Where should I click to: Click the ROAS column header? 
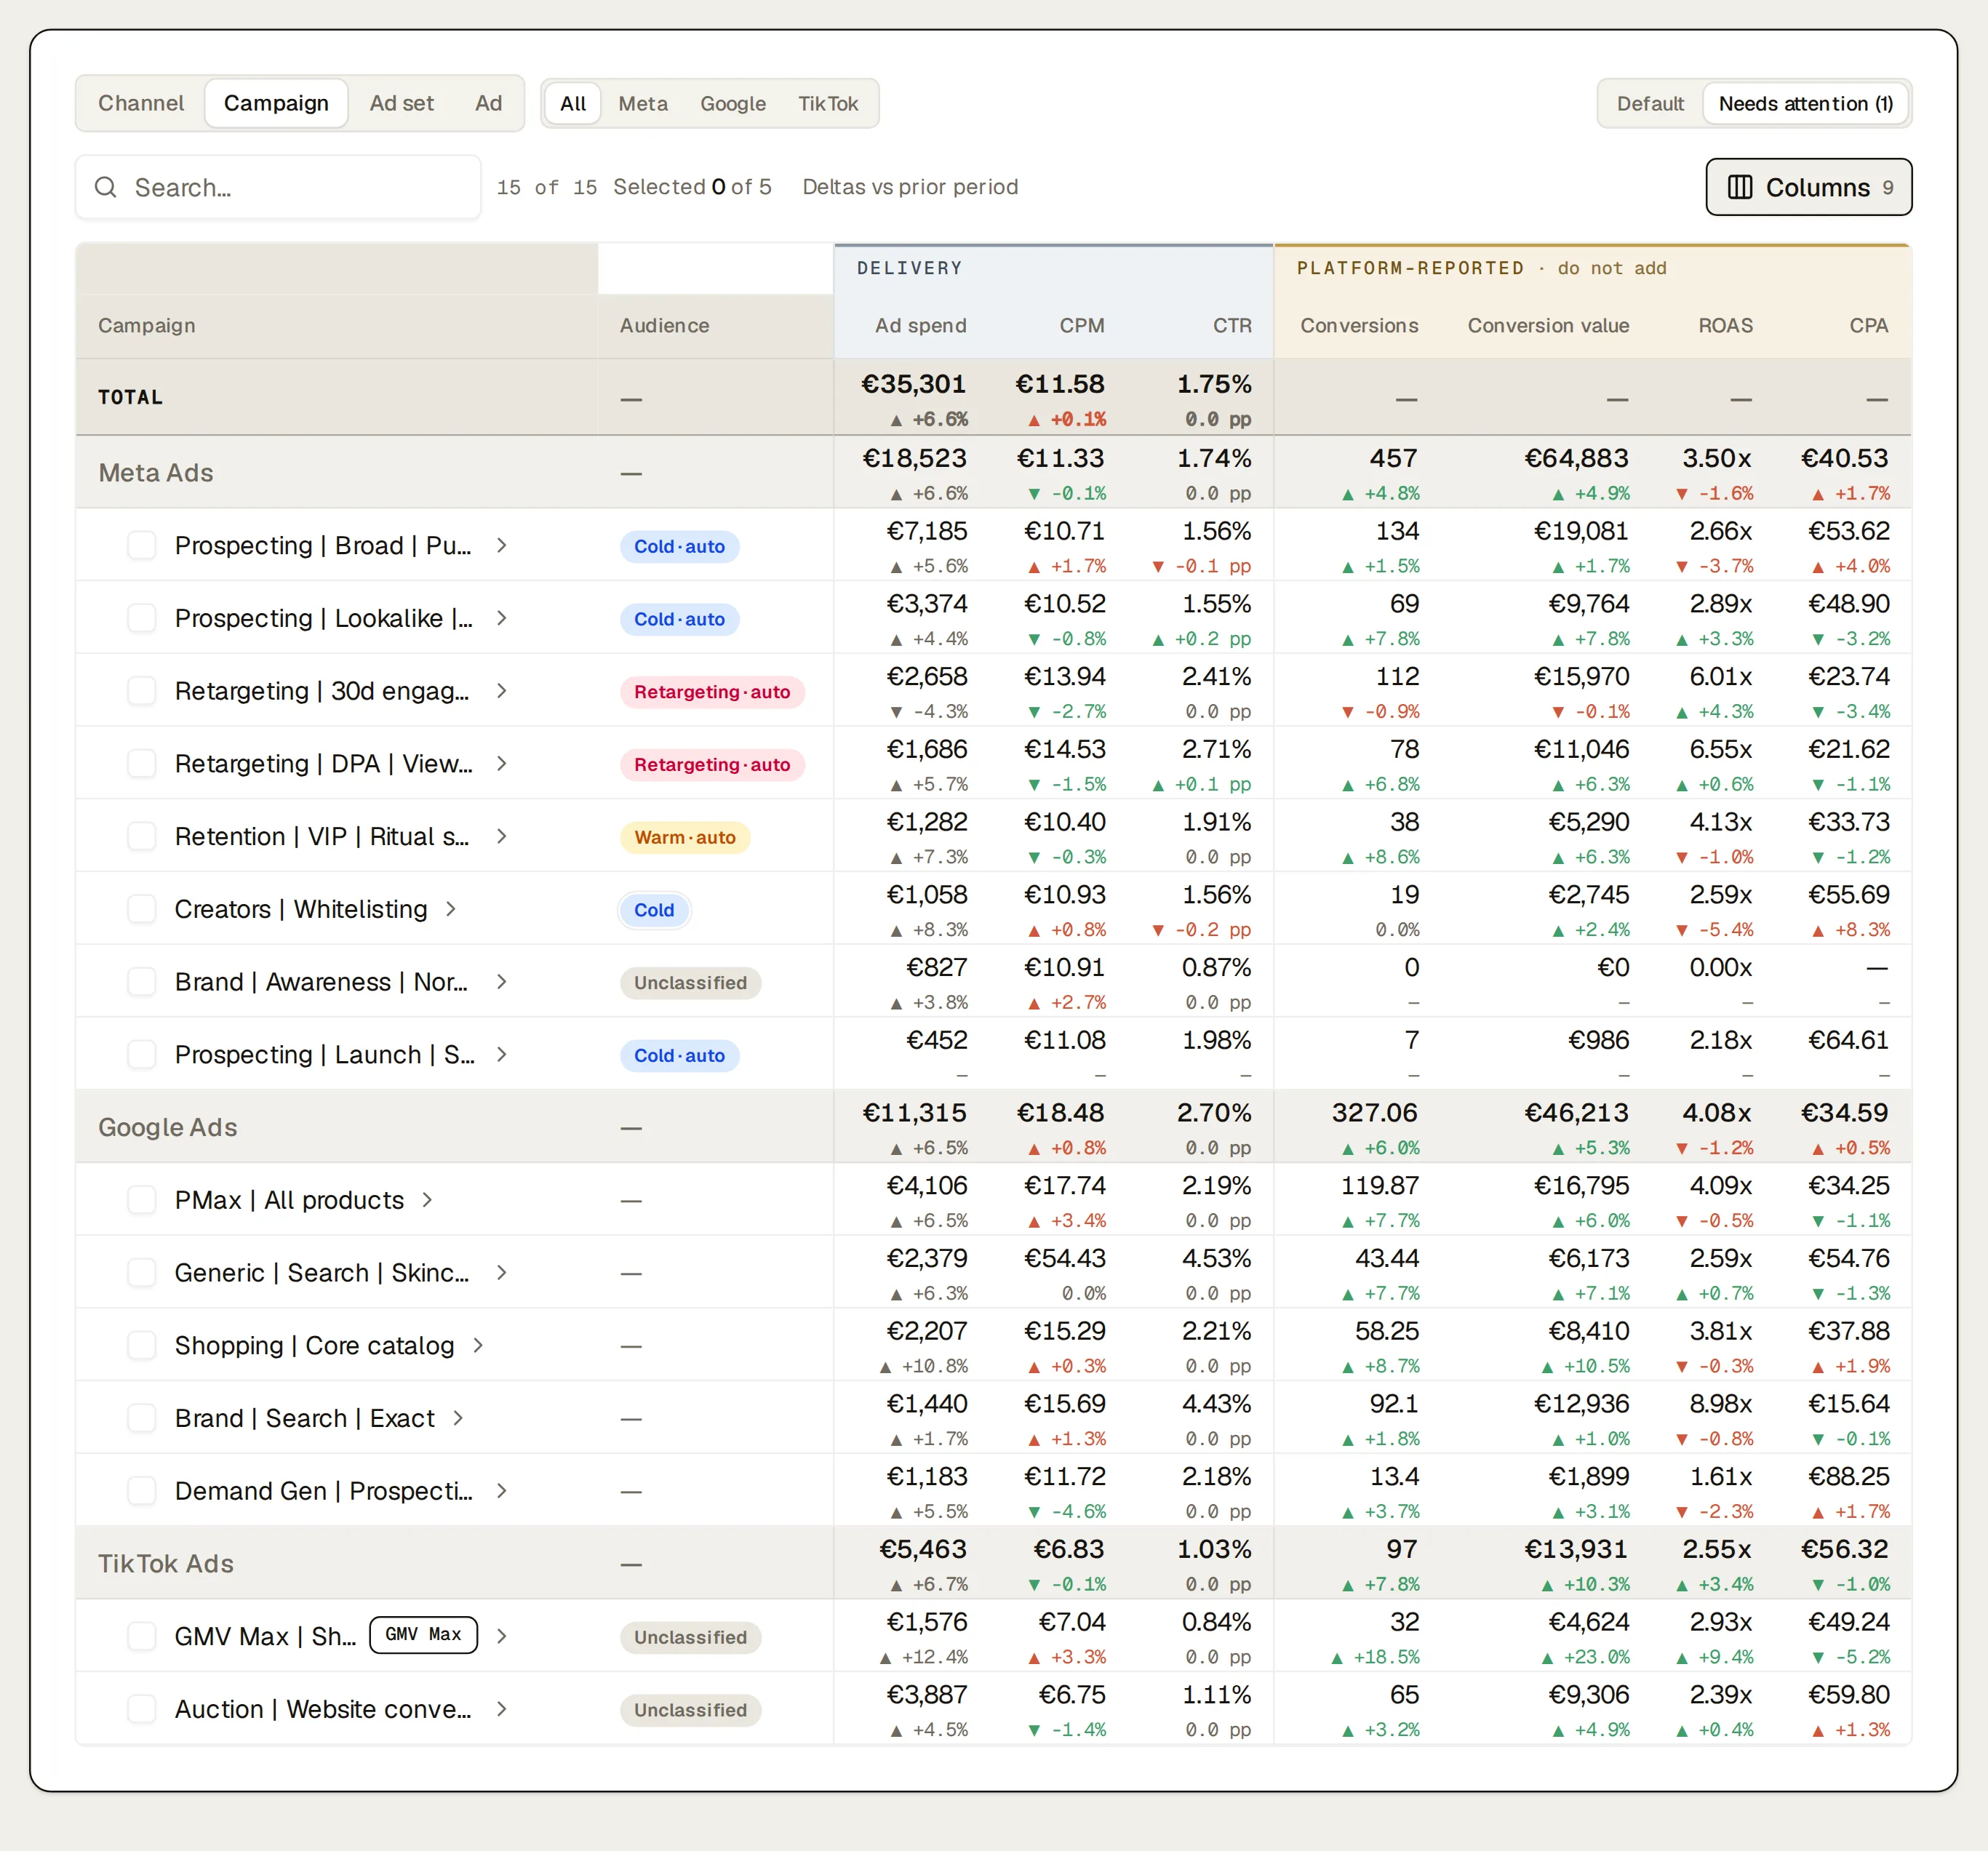pos(1725,325)
